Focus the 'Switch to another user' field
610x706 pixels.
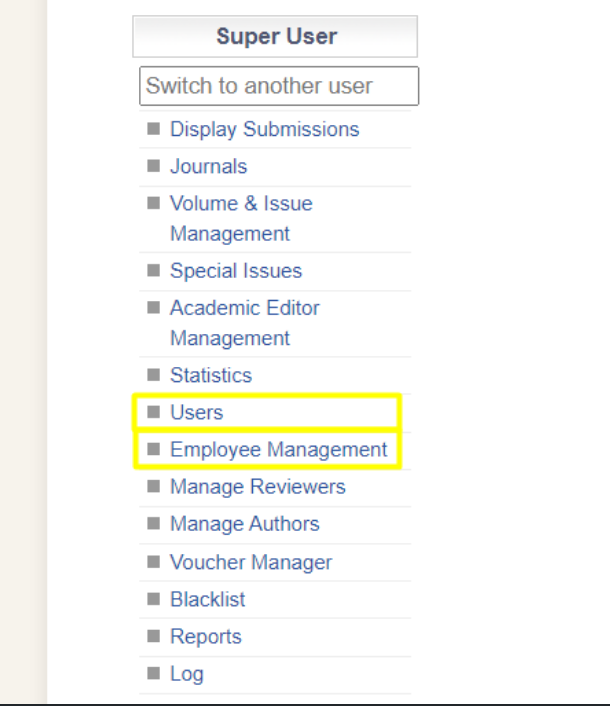[279, 86]
